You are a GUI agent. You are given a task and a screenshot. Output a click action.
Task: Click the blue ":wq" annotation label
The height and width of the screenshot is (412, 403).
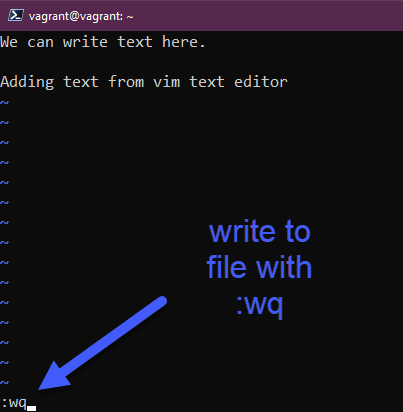click(x=260, y=305)
